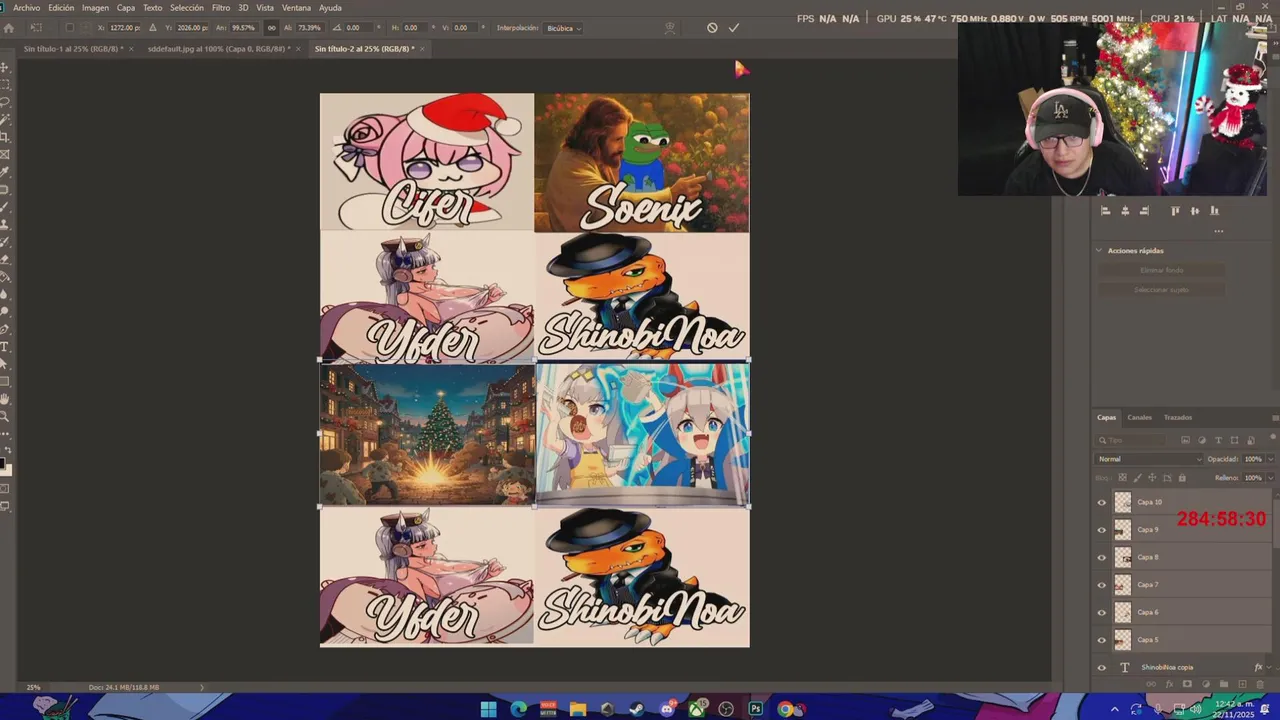Viewport: 1280px width, 720px height.
Task: Click the add layer mask icon
Action: pos(1187,684)
